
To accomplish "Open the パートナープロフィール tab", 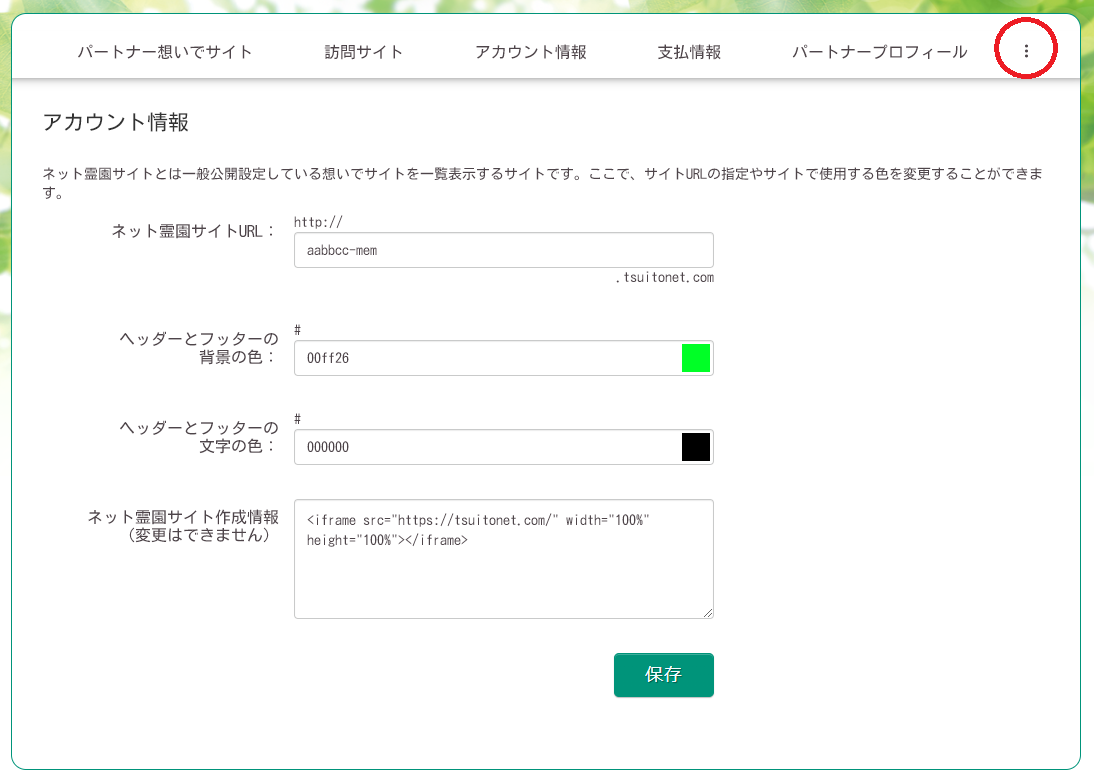I will click(879, 52).
